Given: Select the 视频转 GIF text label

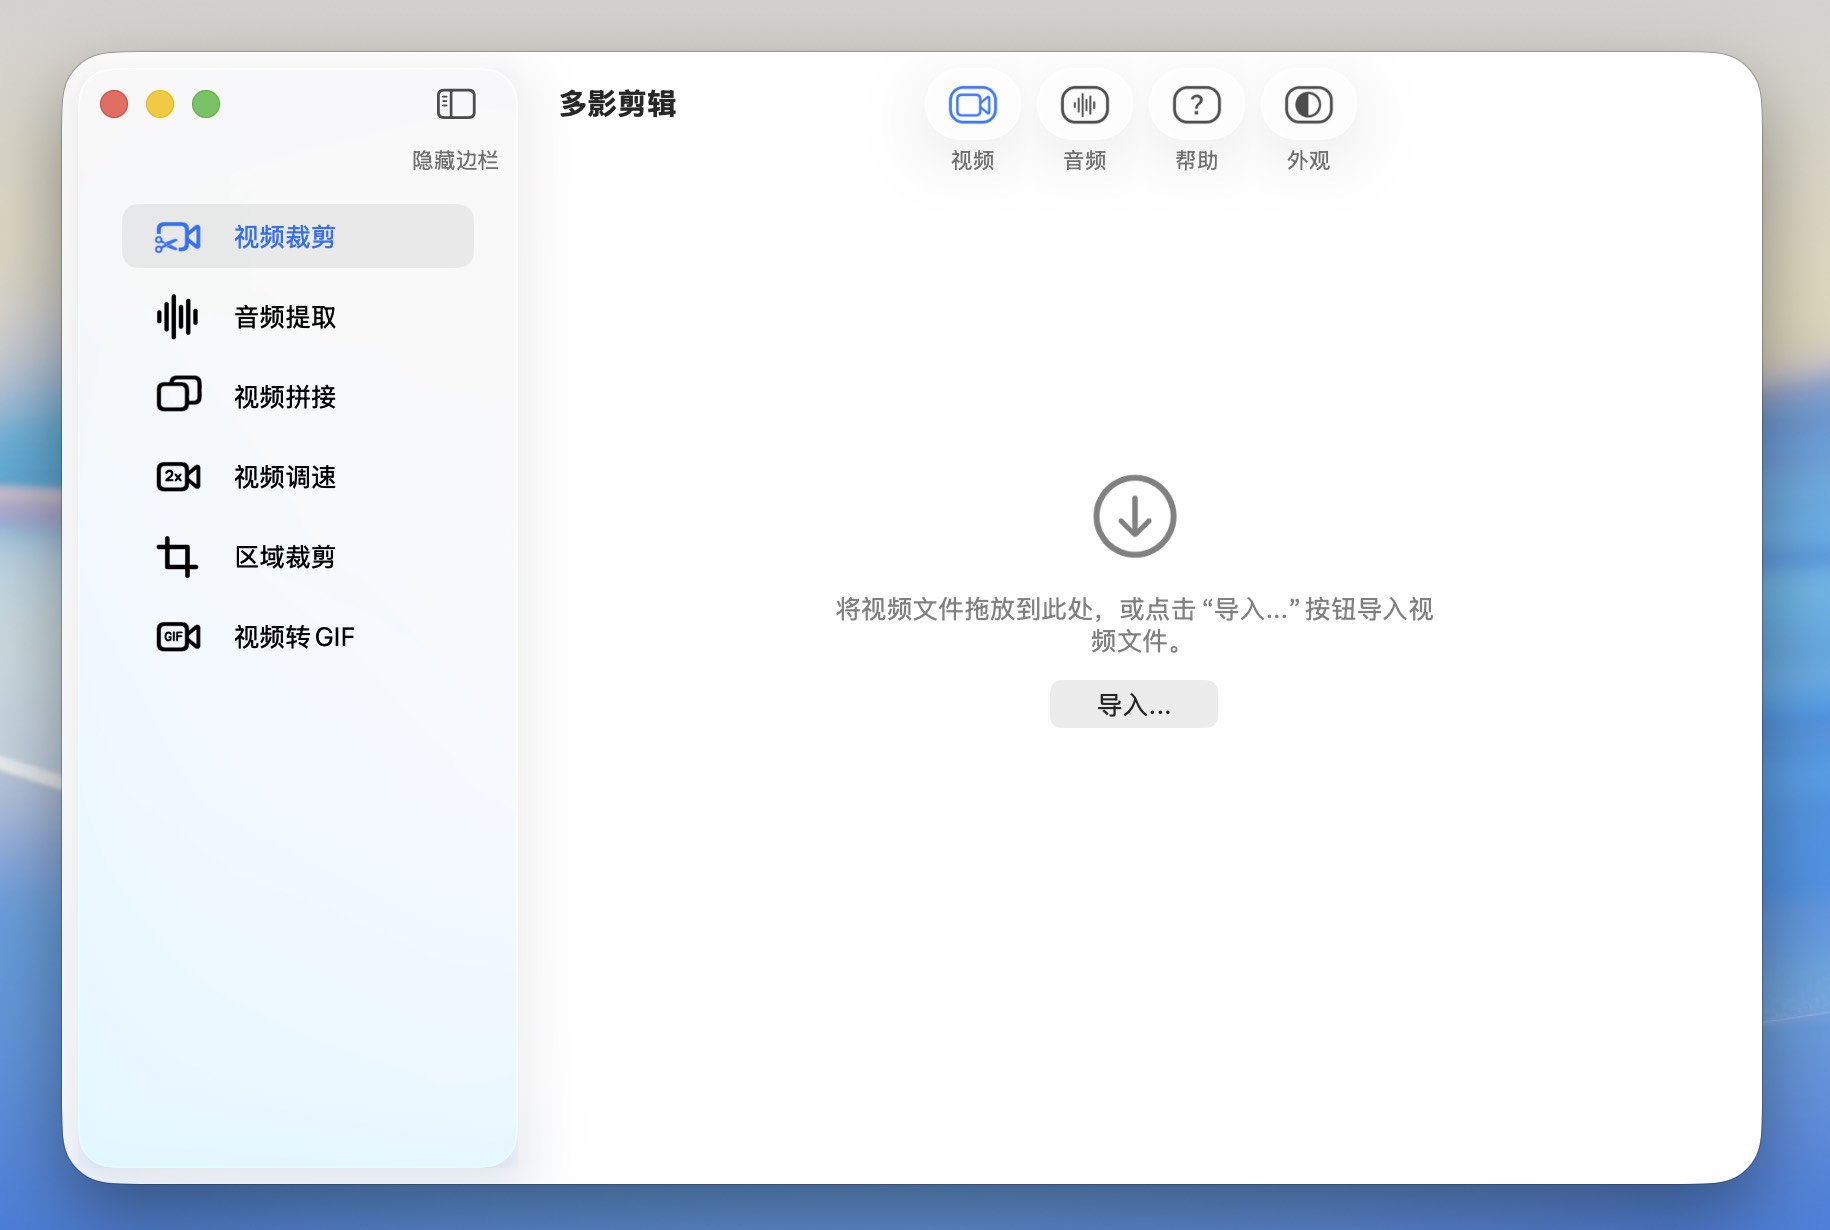Looking at the screenshot, I should [x=294, y=637].
